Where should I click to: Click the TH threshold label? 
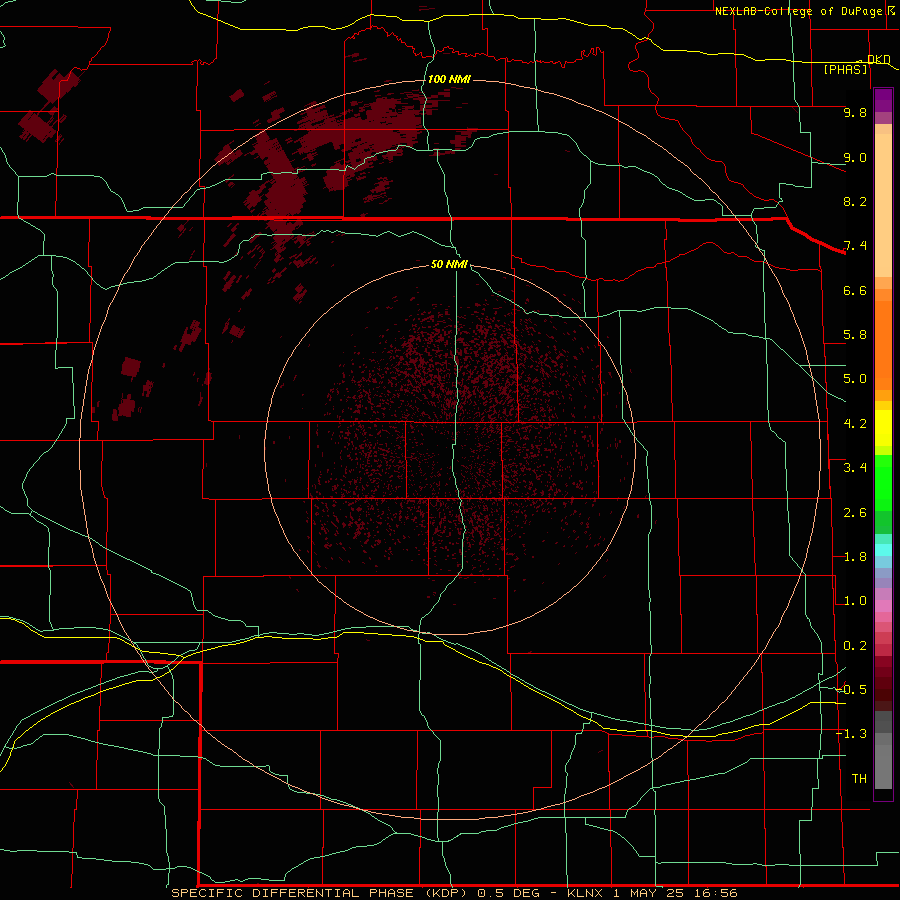click(859, 779)
